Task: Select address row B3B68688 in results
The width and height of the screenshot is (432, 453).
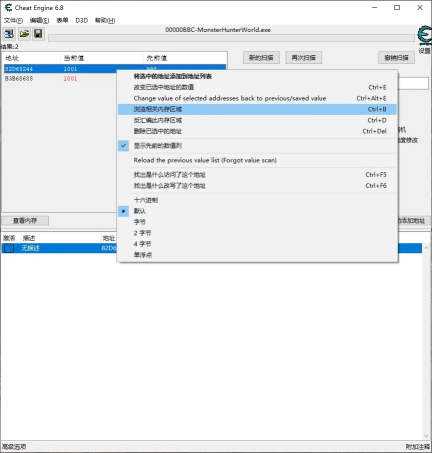Action: click(x=60, y=79)
